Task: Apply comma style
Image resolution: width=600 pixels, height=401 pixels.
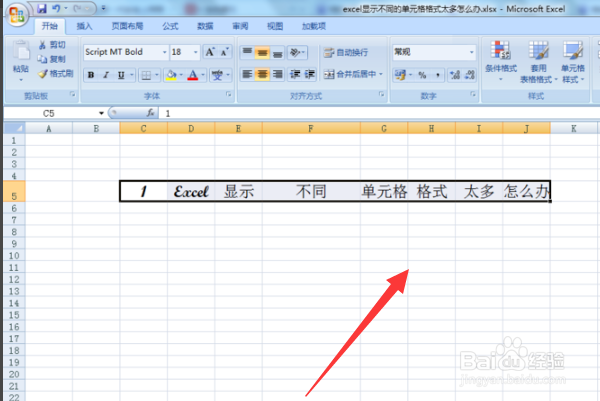Action: point(437,75)
